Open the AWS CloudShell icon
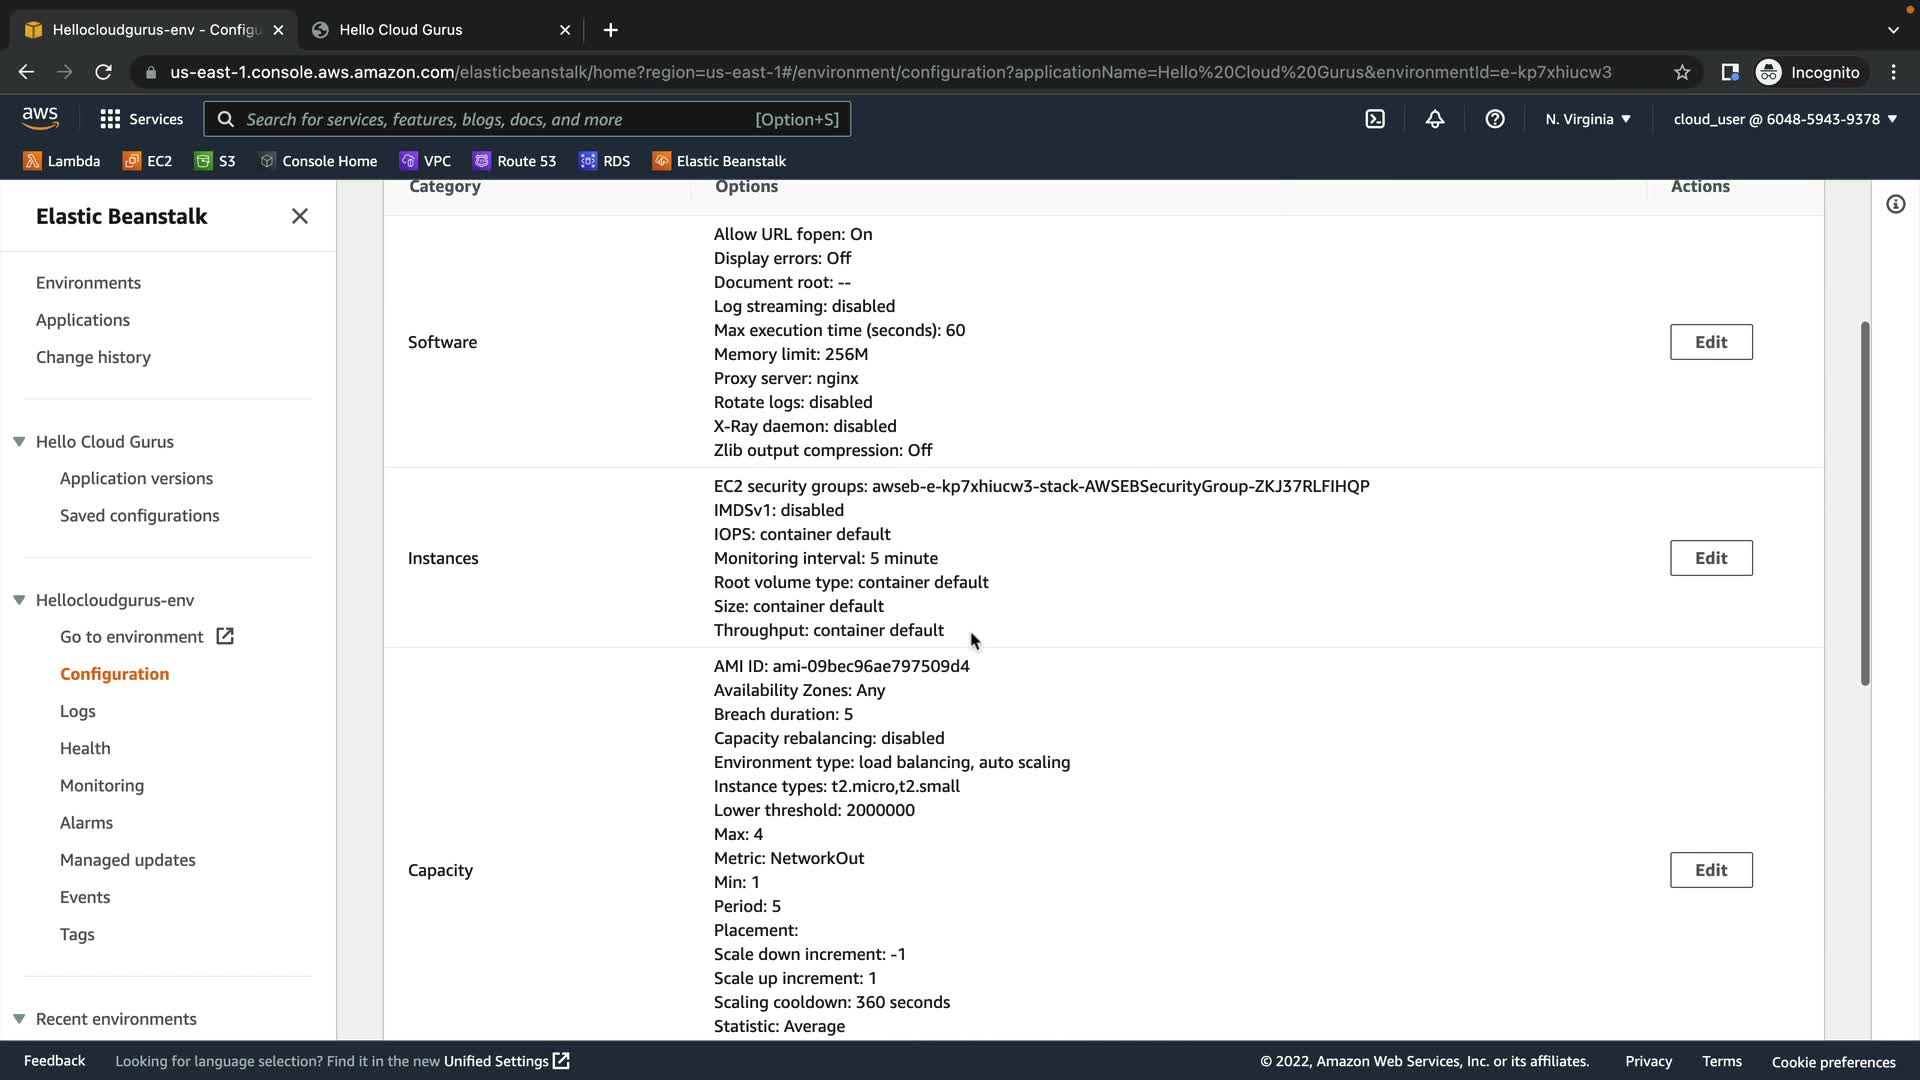This screenshot has height=1080, width=1920. pyautogui.click(x=1375, y=119)
